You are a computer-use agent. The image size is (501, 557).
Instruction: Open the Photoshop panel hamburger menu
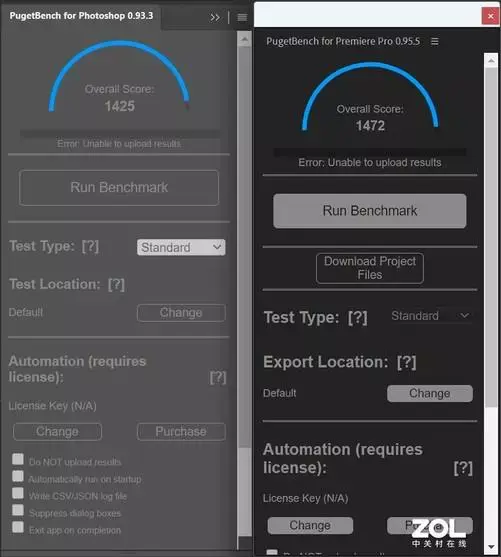click(x=242, y=17)
